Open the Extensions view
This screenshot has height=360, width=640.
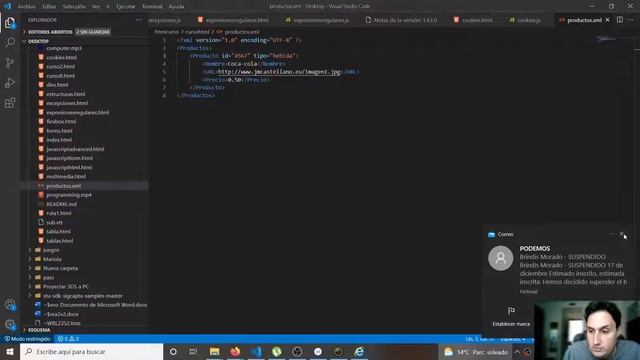pos(10,102)
